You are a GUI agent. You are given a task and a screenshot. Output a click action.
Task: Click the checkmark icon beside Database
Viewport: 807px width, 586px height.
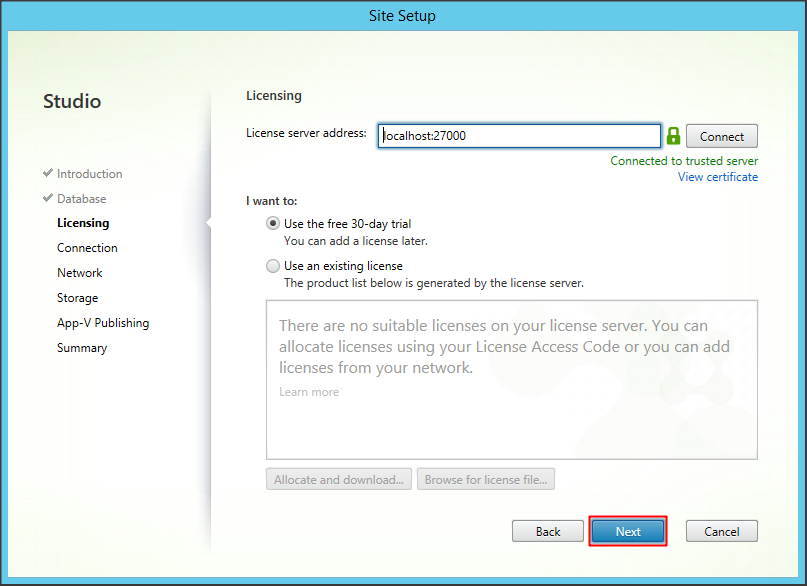pyautogui.click(x=48, y=199)
